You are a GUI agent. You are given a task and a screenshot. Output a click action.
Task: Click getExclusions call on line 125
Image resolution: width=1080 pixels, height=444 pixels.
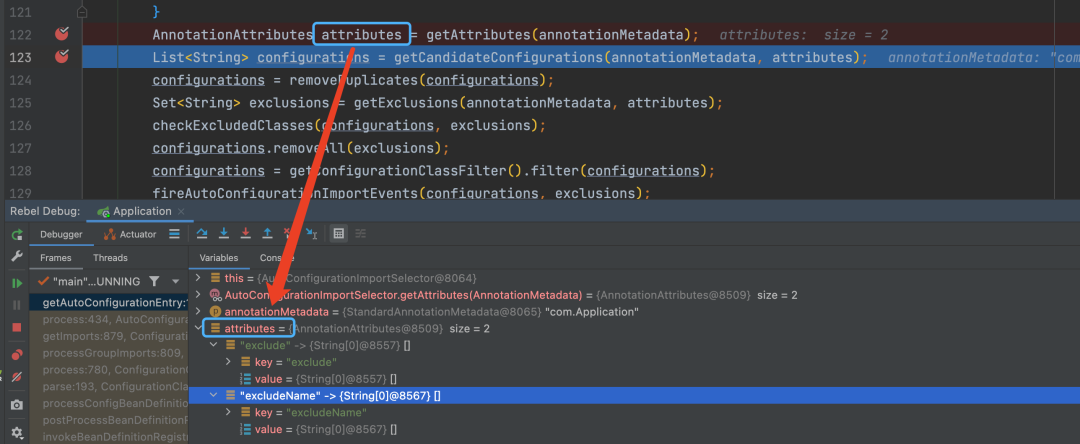coord(405,103)
